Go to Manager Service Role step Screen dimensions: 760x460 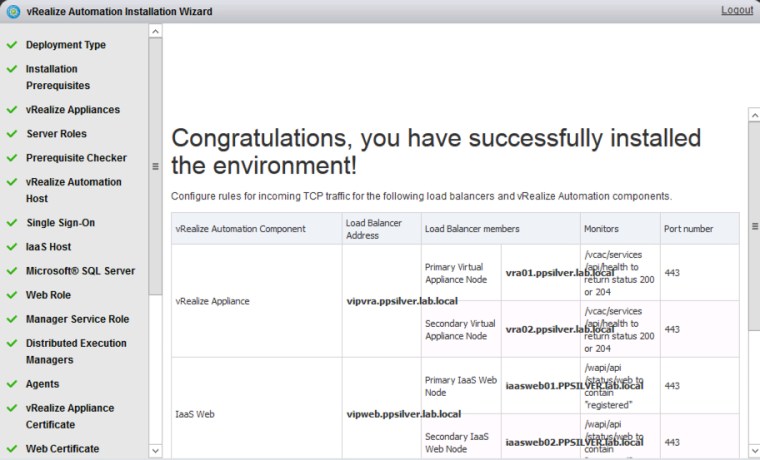click(x=77, y=319)
